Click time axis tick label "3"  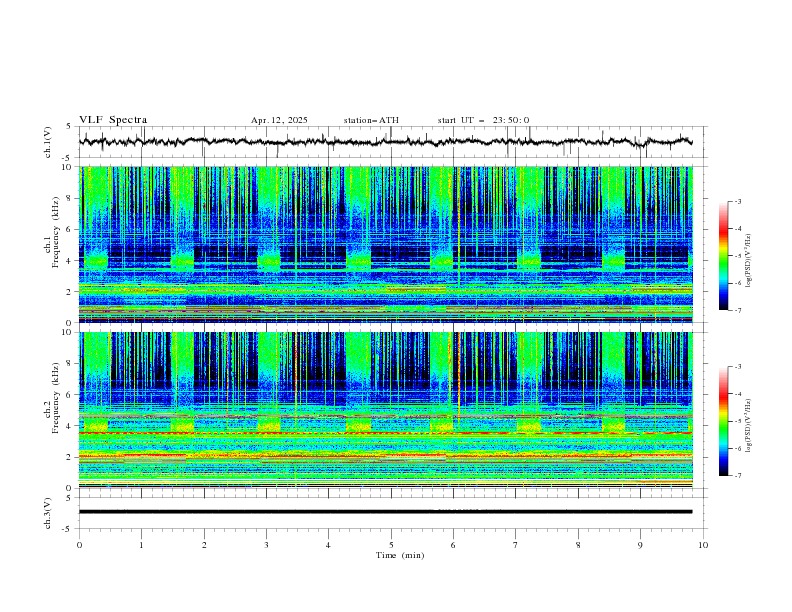tap(266, 545)
